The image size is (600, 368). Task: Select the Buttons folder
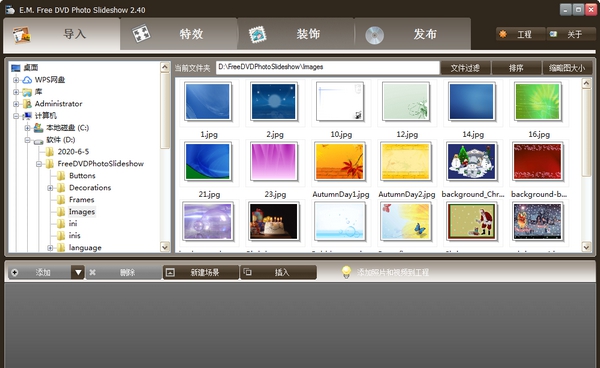82,176
